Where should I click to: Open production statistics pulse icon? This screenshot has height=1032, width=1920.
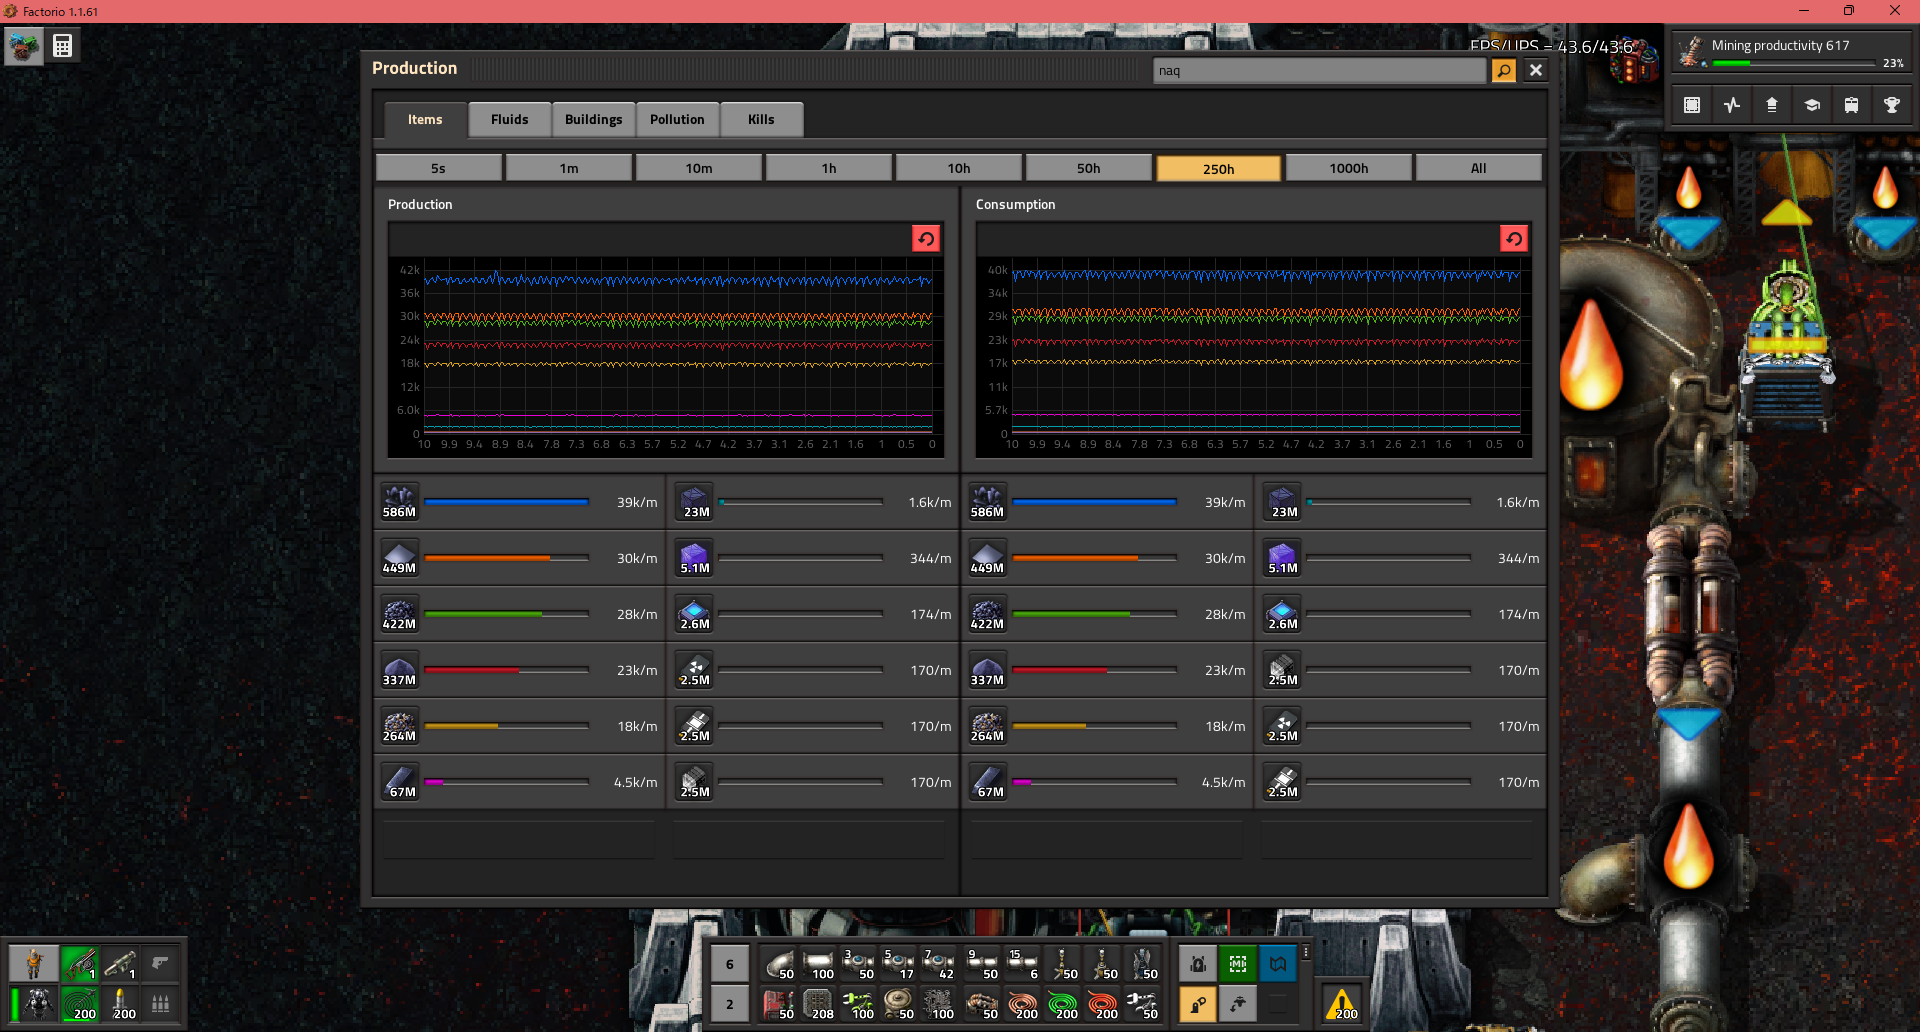pyautogui.click(x=1732, y=105)
